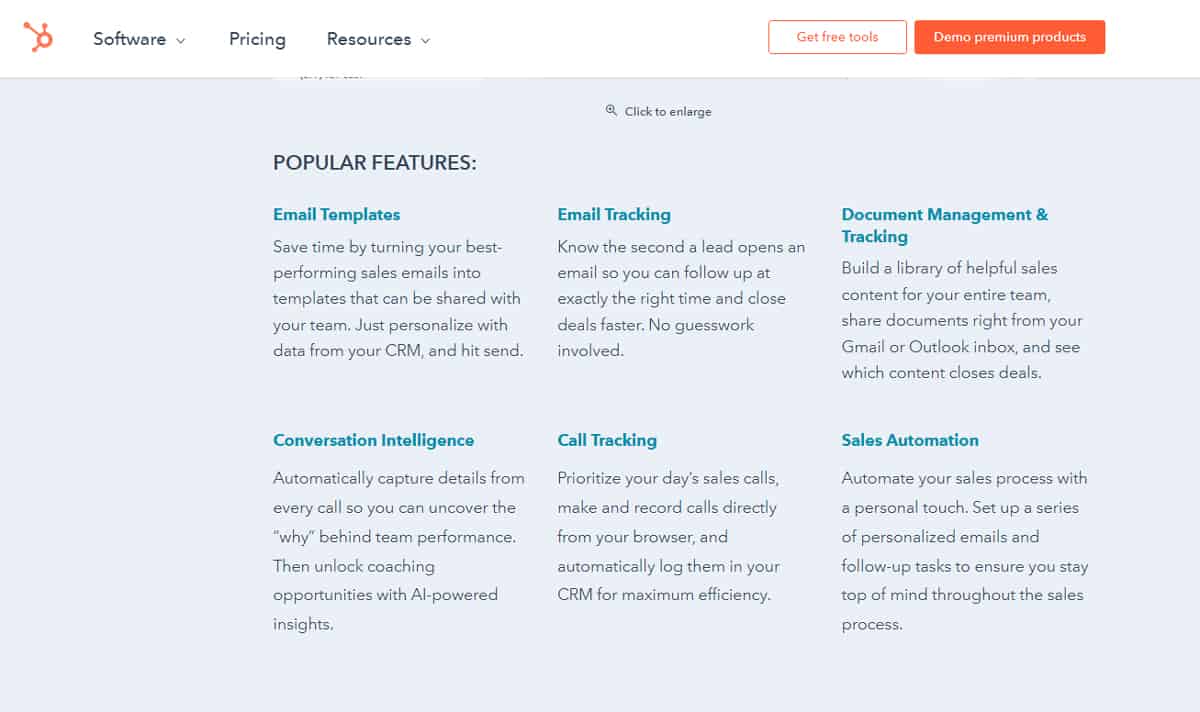
Task: Click the POPULAR FEATURES heading
Action: pos(374,163)
